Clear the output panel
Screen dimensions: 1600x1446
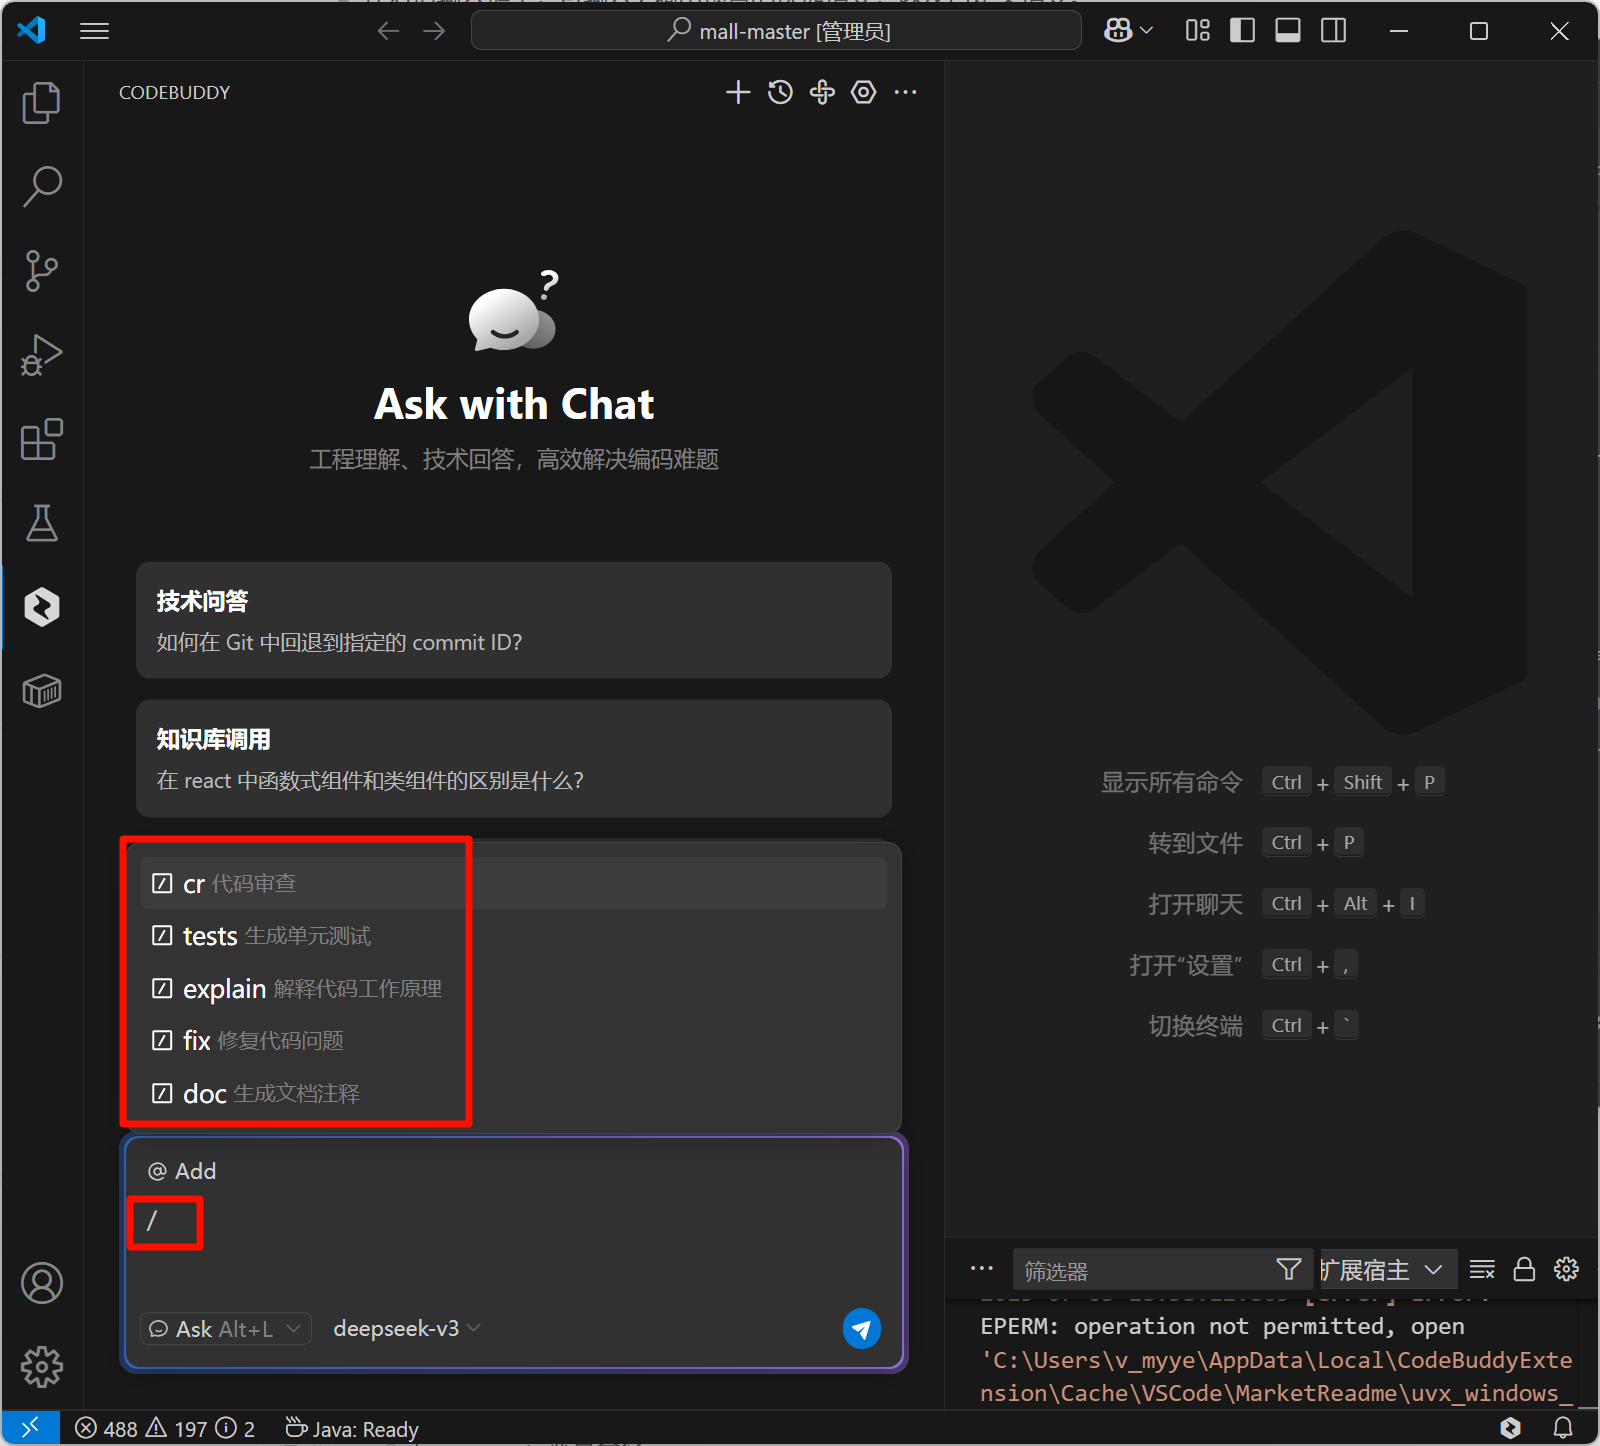tap(1482, 1270)
